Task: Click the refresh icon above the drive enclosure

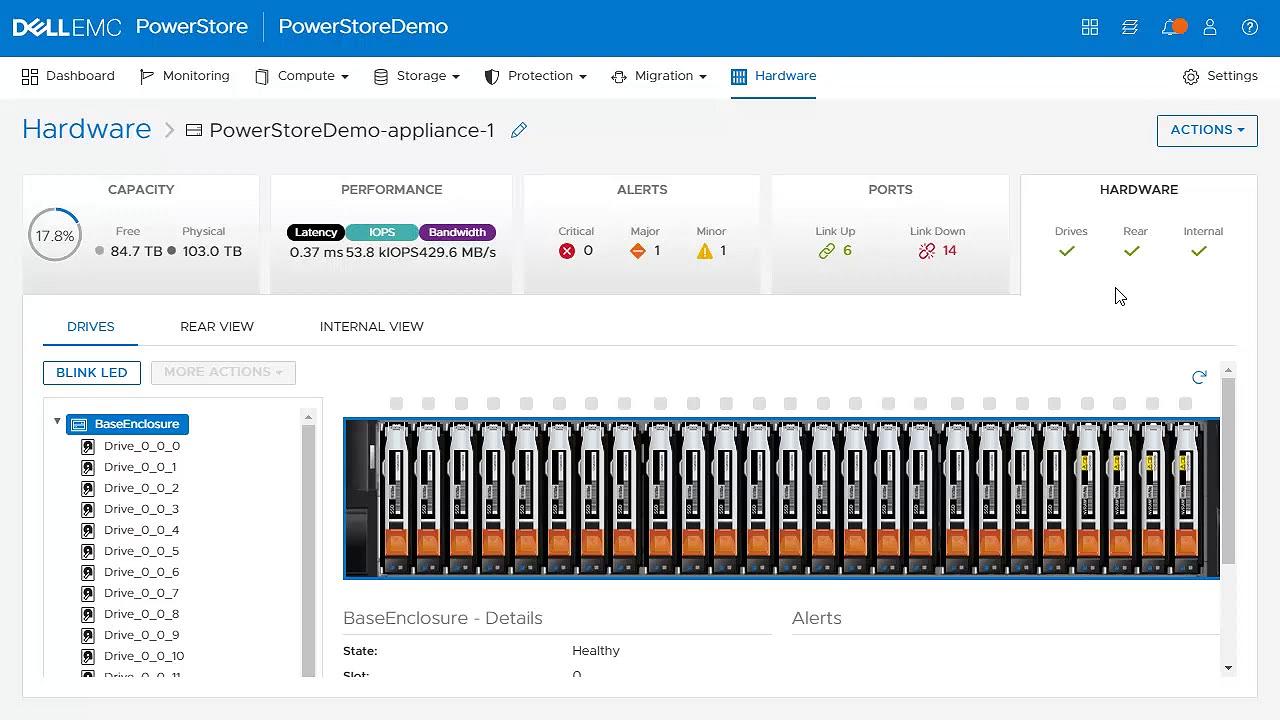Action: click(1199, 377)
